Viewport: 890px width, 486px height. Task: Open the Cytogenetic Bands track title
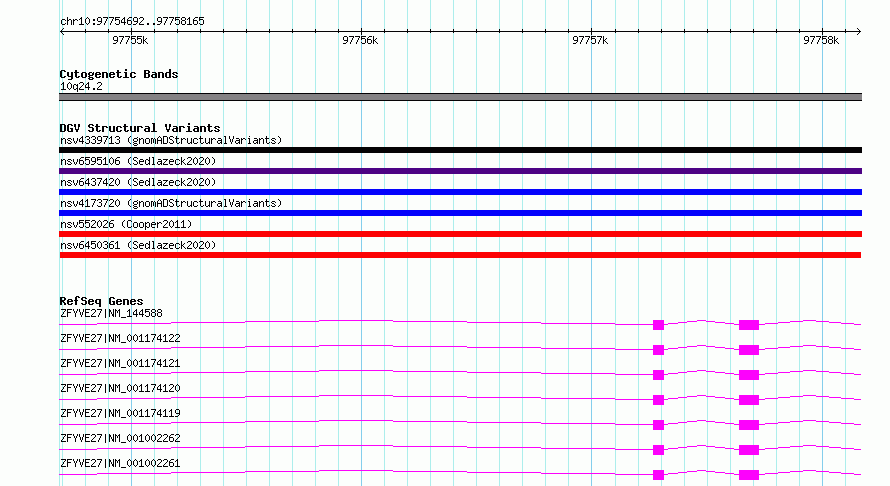(x=119, y=74)
